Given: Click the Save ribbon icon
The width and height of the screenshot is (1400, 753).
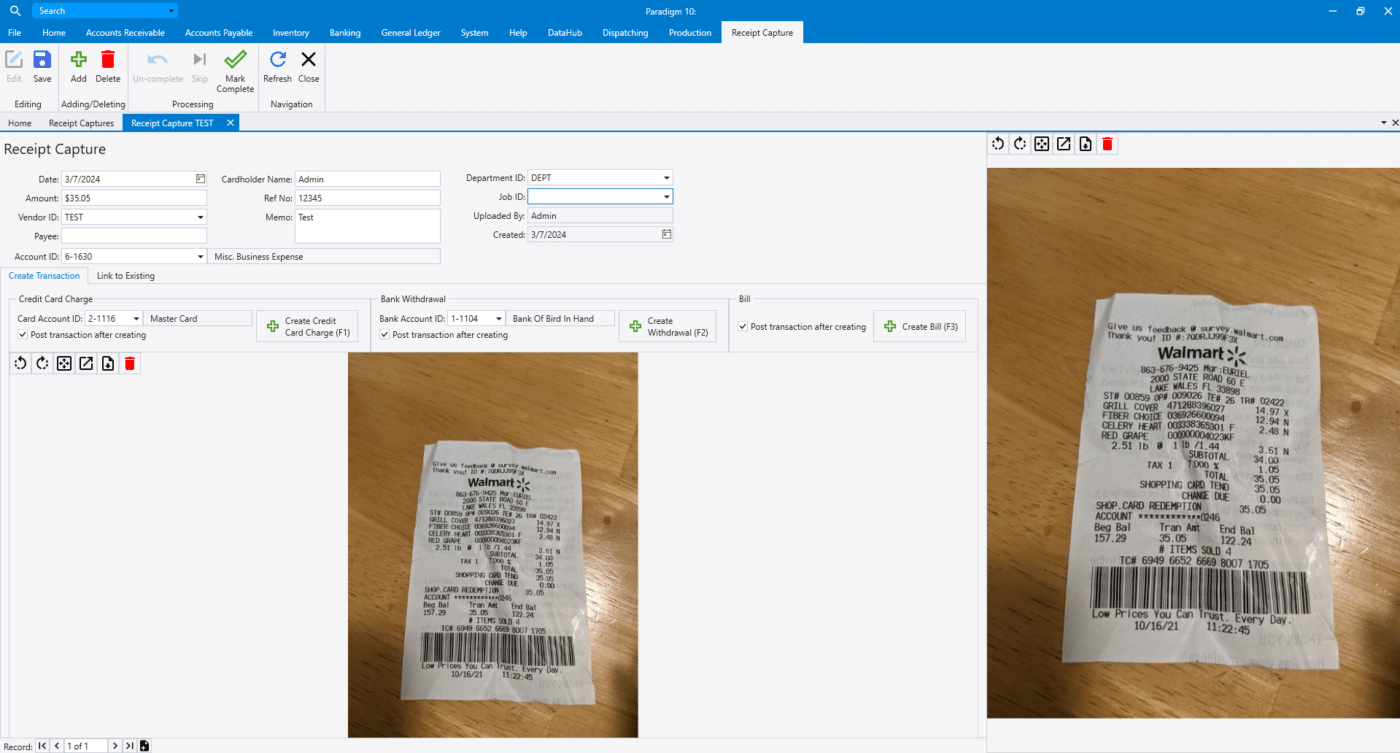Looking at the screenshot, I should point(42,60).
